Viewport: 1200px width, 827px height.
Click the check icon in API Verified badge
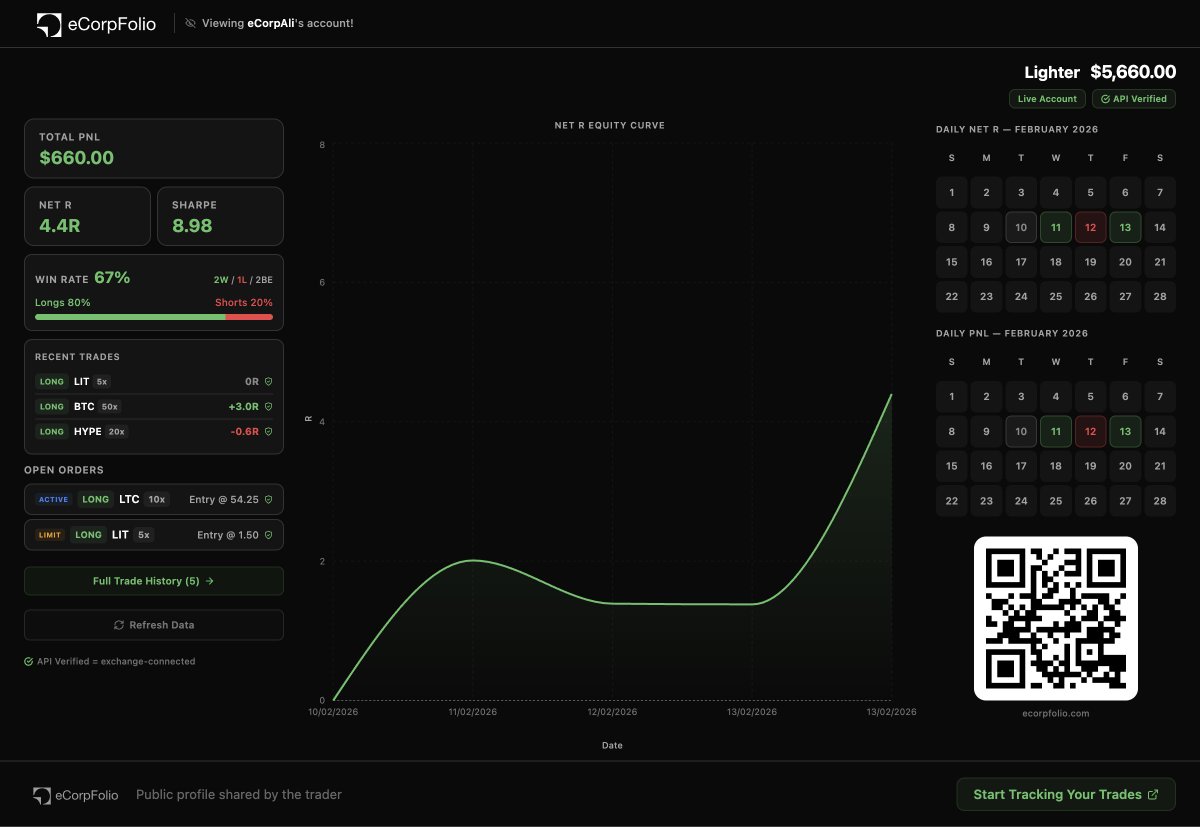(x=1106, y=99)
